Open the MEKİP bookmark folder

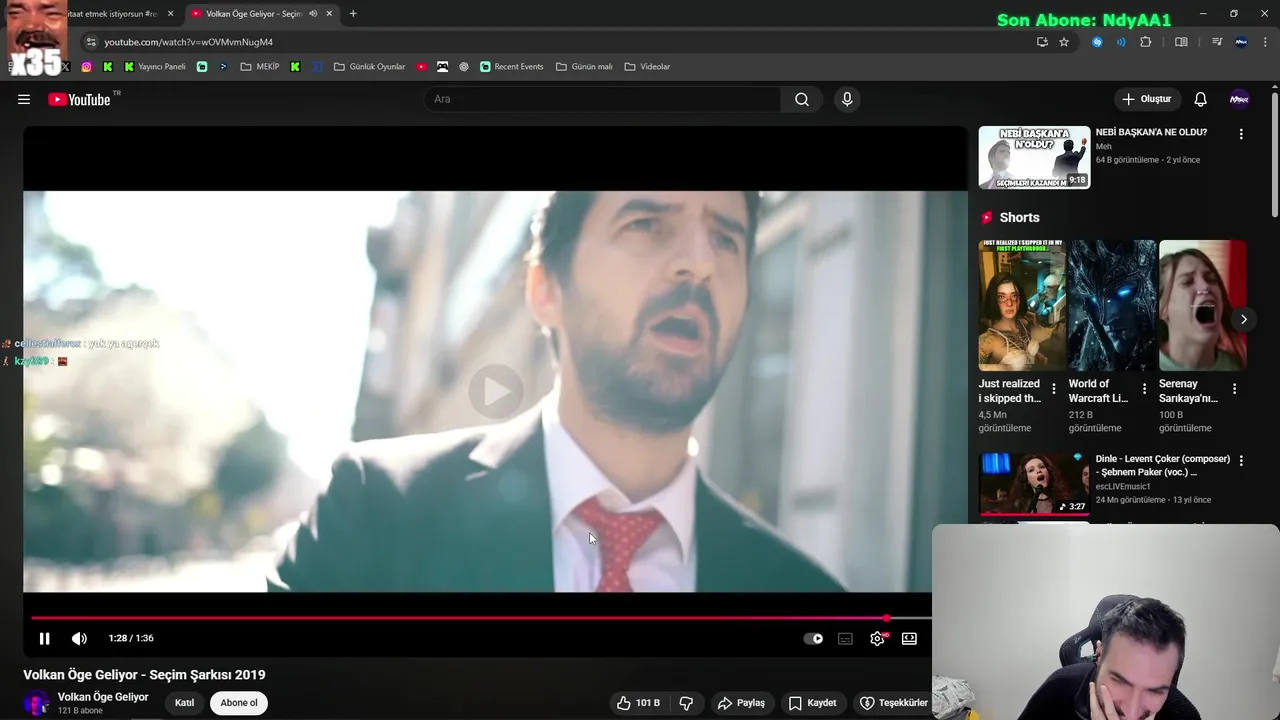260,67
